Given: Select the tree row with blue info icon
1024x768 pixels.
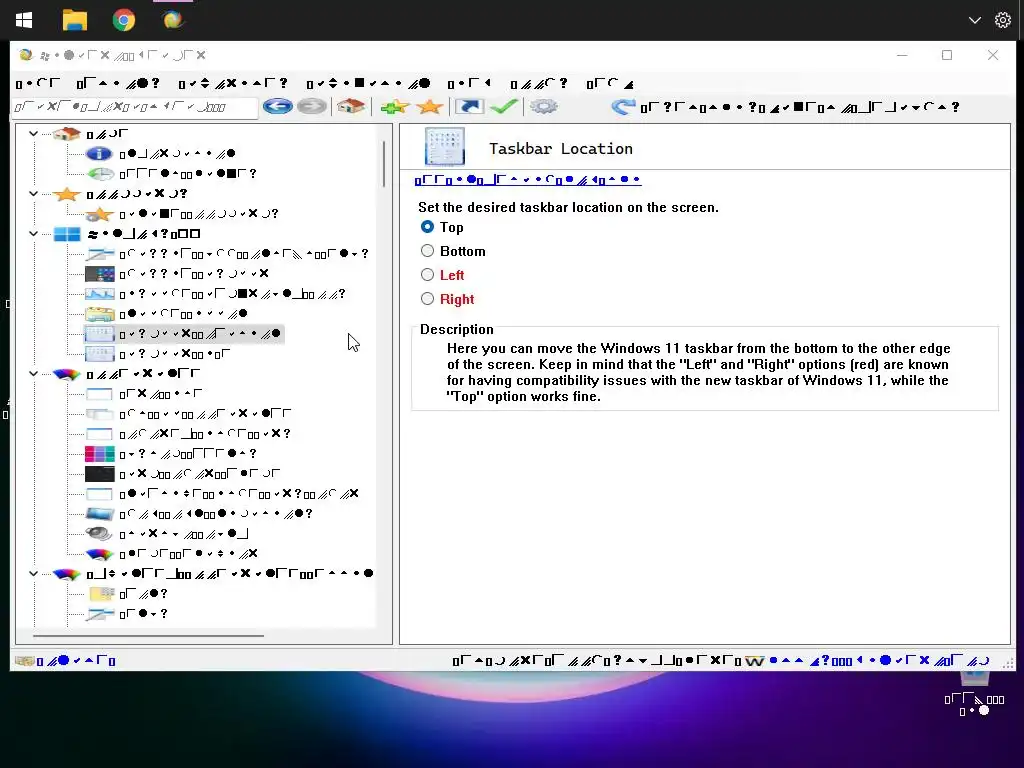Looking at the screenshot, I should point(160,154).
